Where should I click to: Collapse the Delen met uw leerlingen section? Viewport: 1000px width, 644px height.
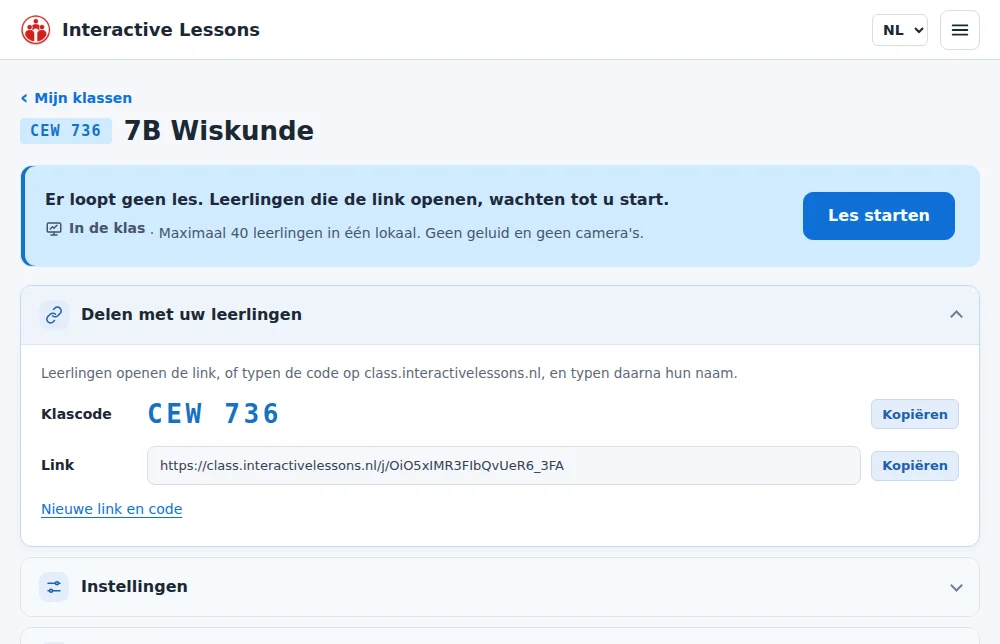956,314
